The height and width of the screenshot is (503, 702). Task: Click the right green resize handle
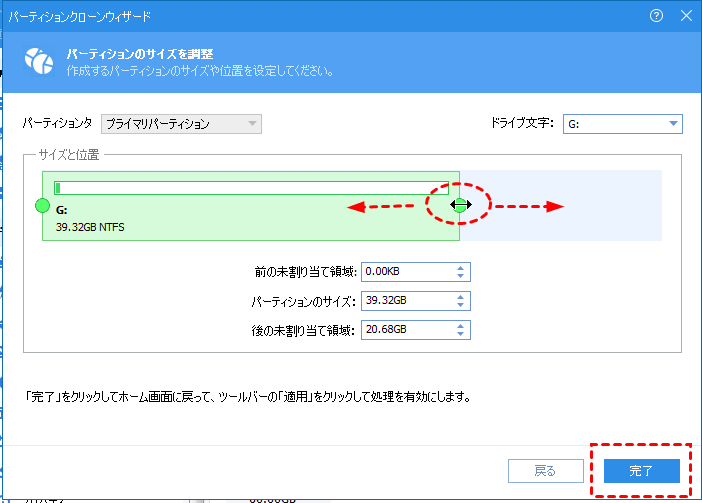[459, 206]
